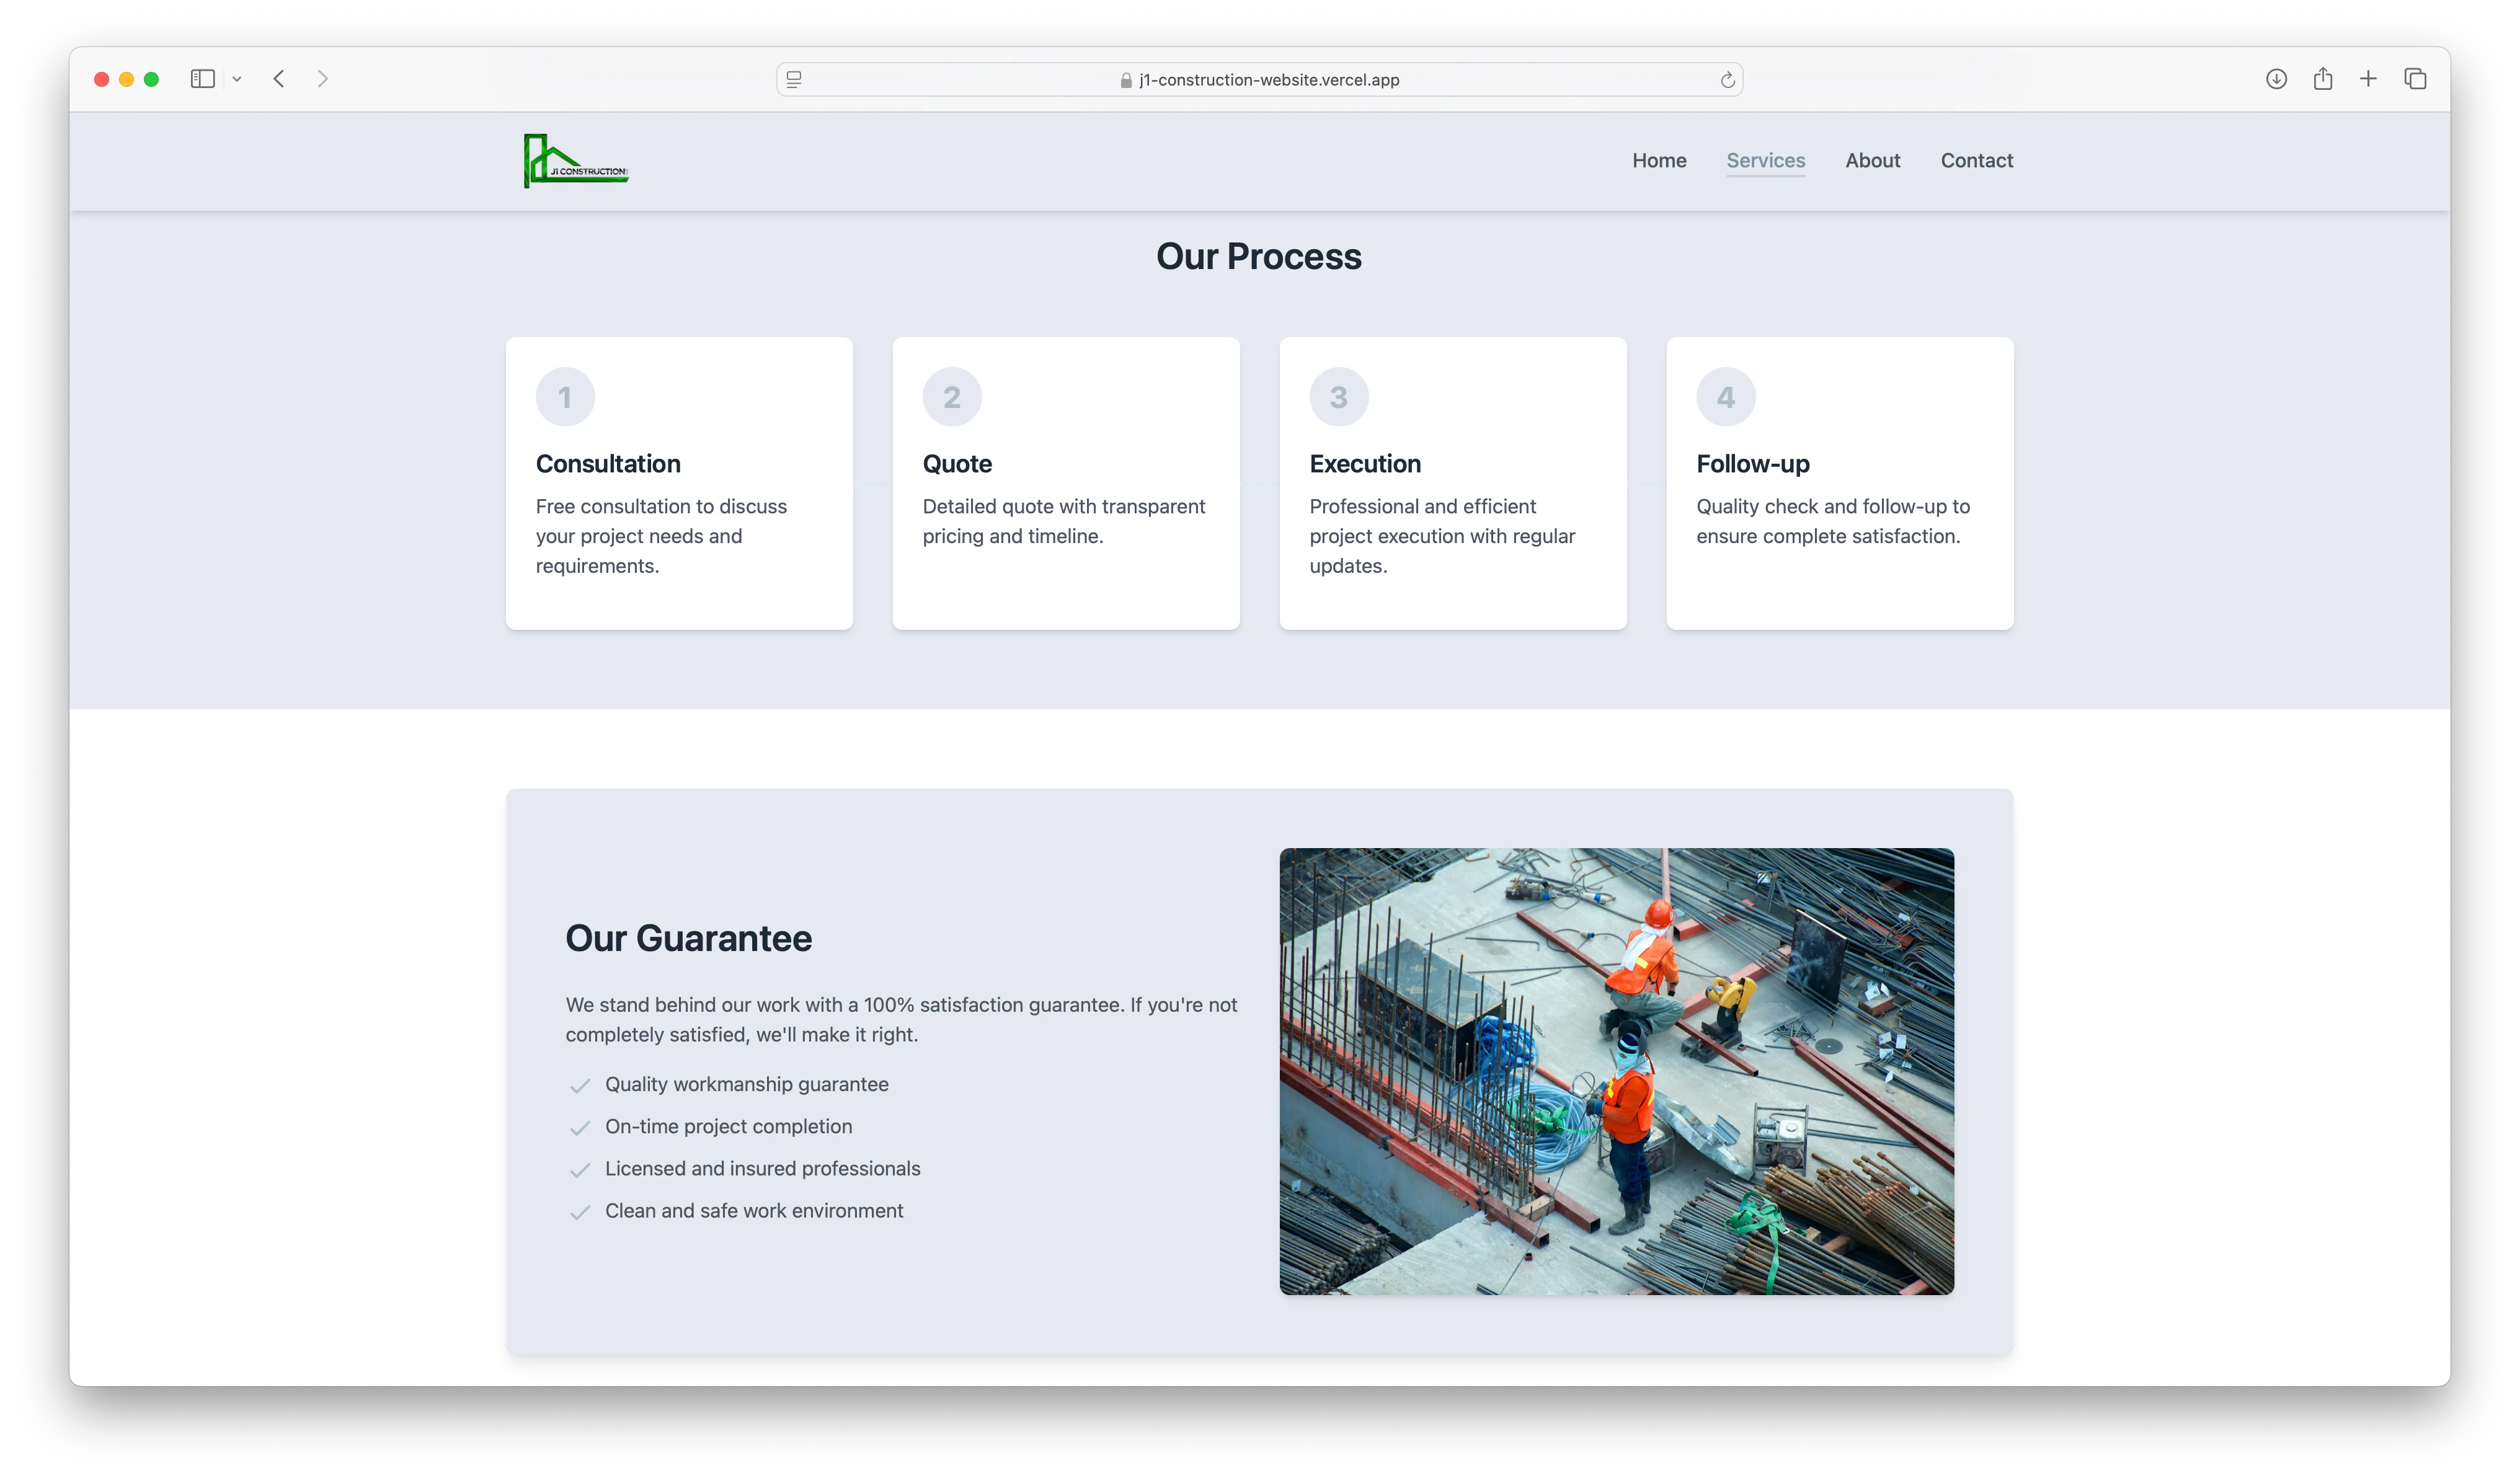This screenshot has height=1478, width=2520.
Task: Go to the Home nav link
Action: (1659, 161)
